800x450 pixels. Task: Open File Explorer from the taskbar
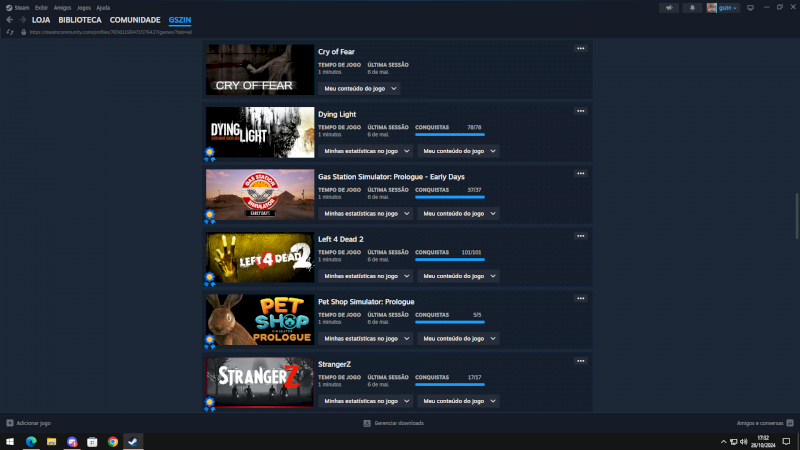(x=52, y=441)
